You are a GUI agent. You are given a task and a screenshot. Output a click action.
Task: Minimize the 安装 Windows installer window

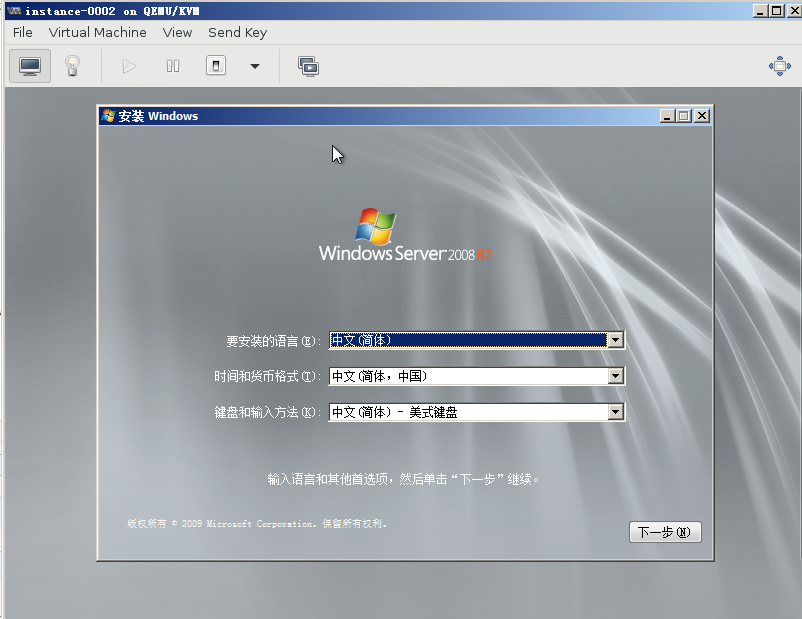666,116
